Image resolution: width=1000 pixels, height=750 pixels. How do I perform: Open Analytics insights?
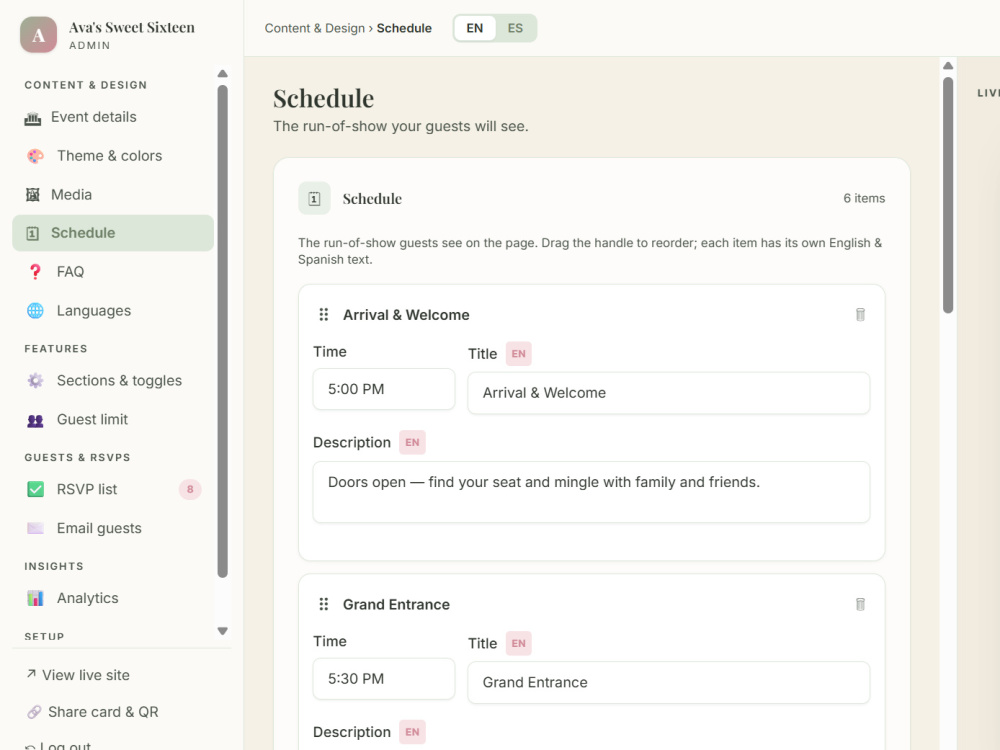(113, 598)
